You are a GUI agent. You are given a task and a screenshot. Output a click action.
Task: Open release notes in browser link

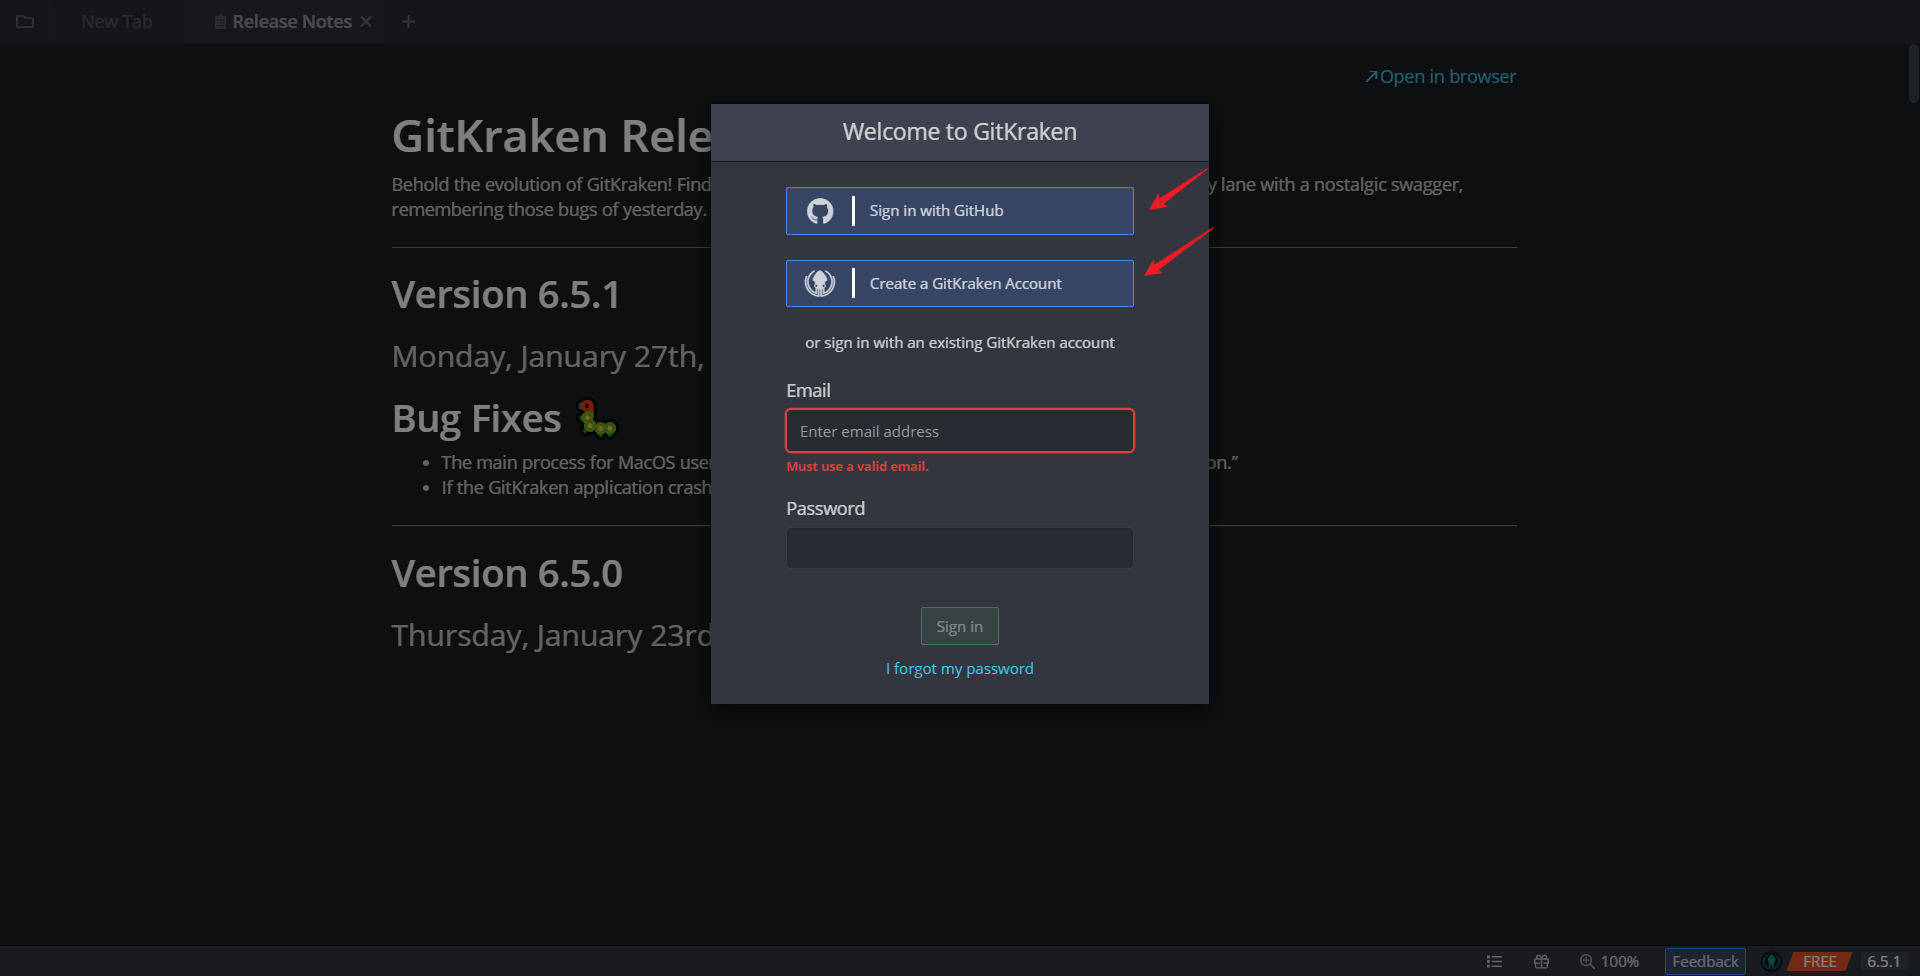coord(1440,76)
